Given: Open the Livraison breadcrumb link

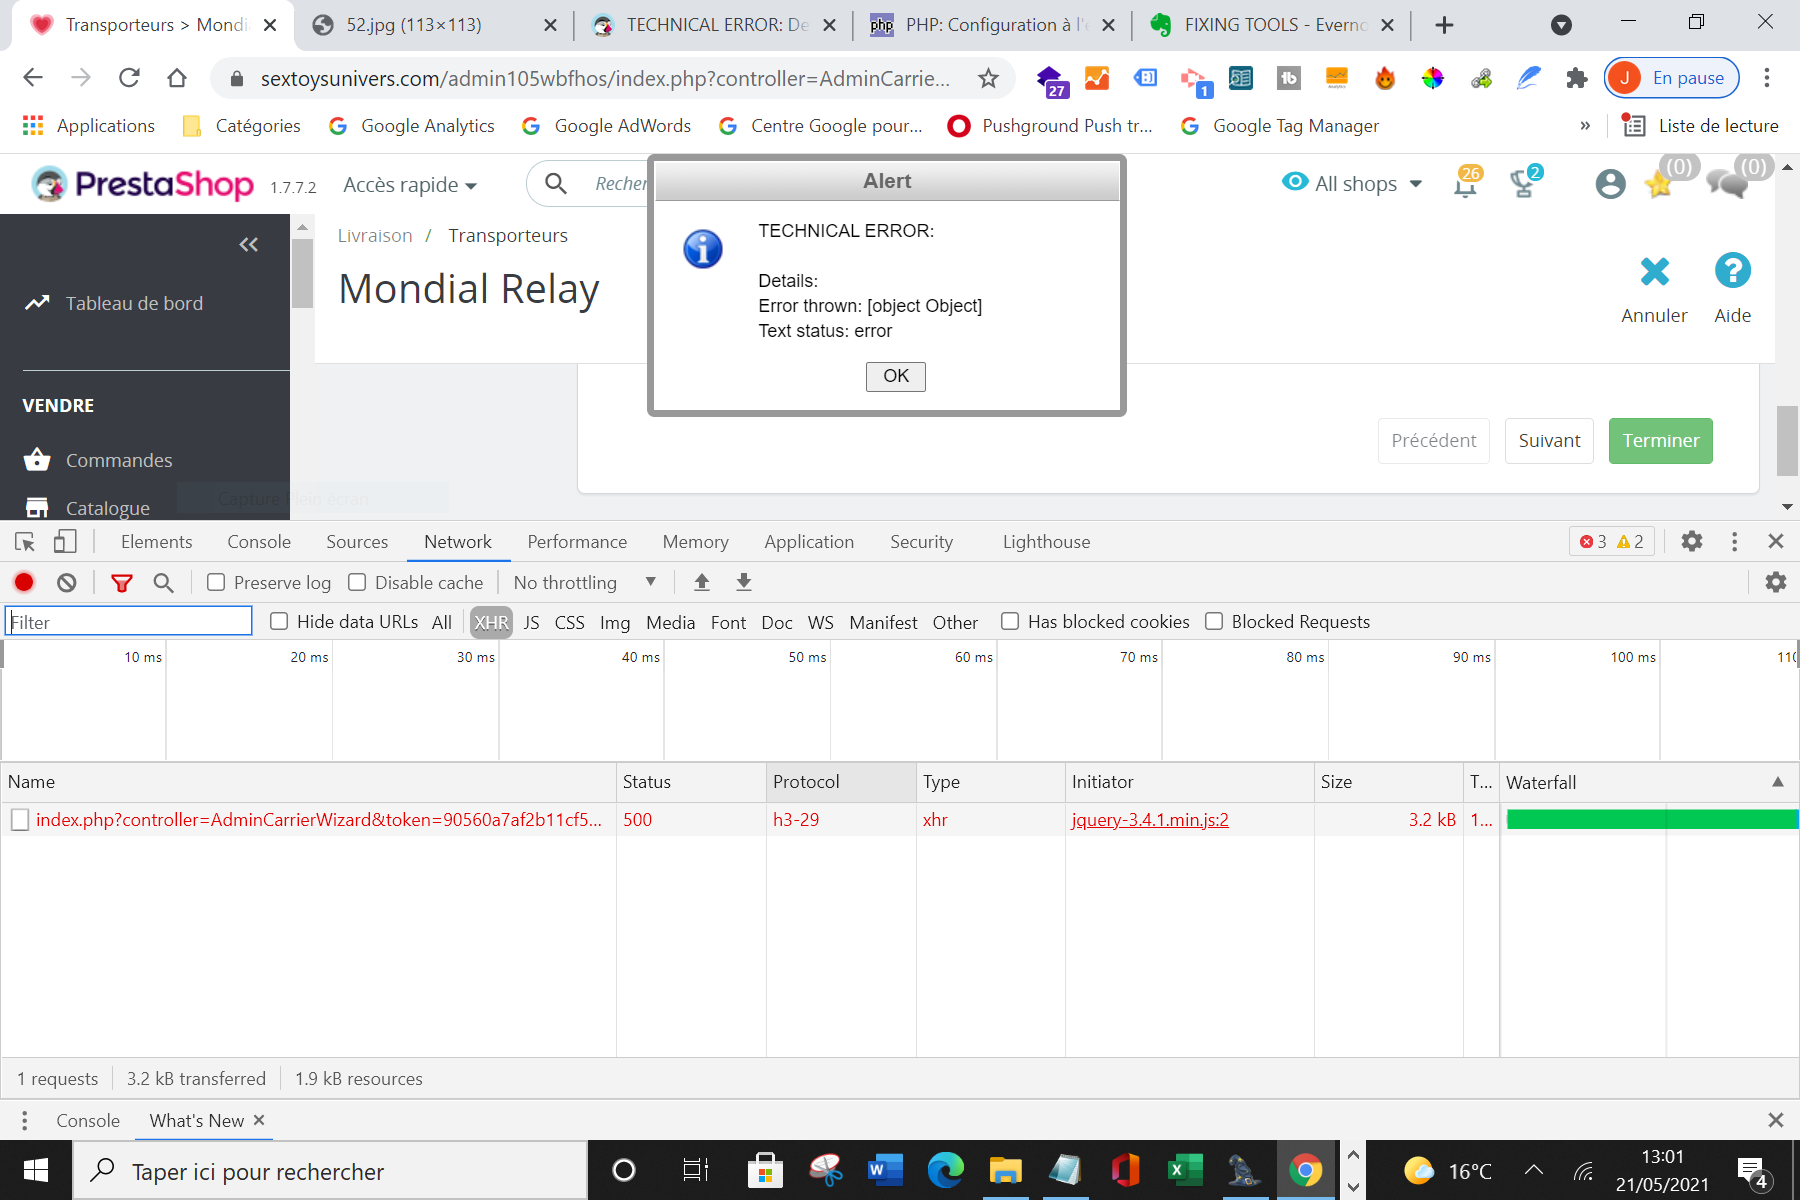Looking at the screenshot, I should click(375, 235).
